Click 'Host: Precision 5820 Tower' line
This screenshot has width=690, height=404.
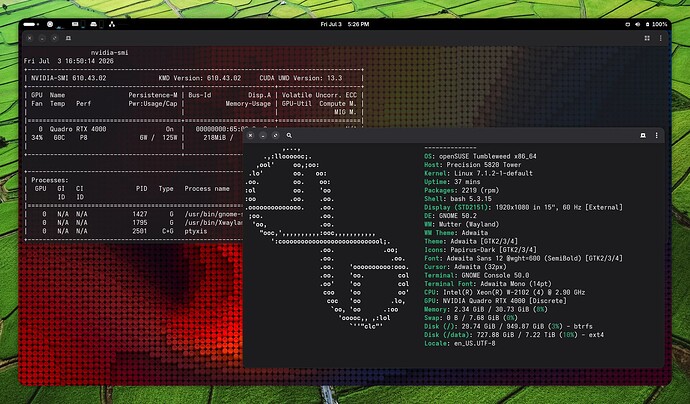pos(473,165)
